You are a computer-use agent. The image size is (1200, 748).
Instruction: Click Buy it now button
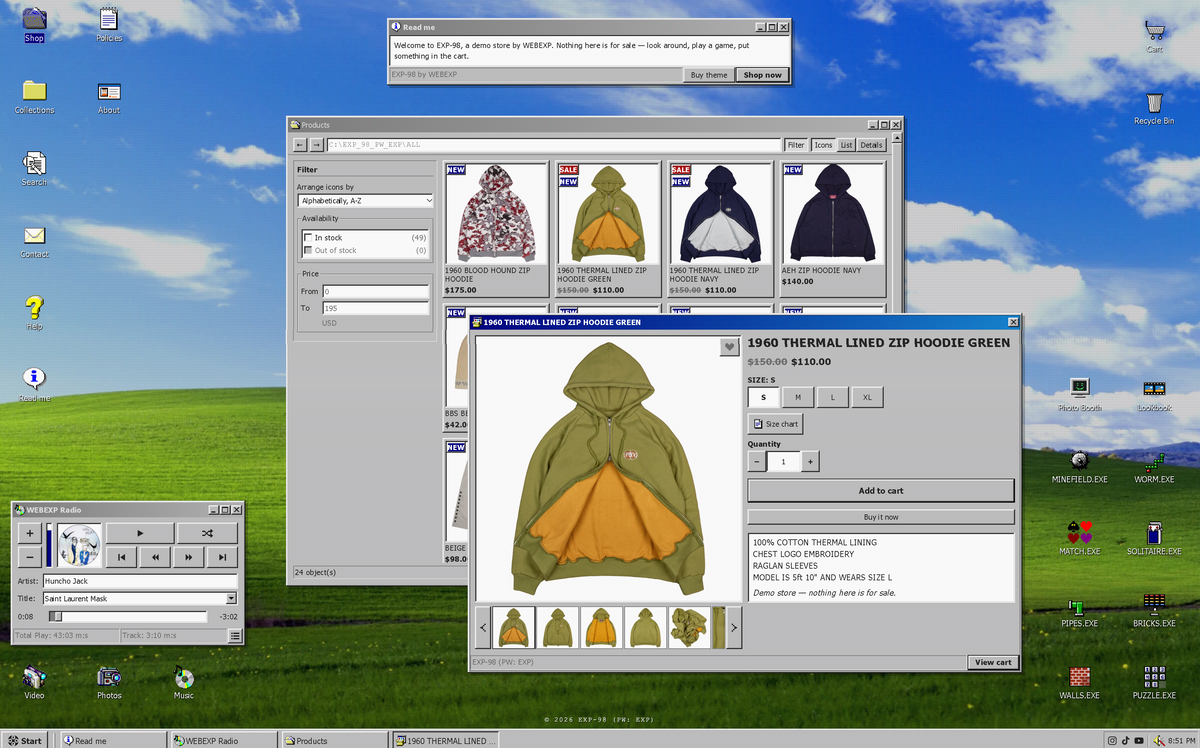point(881,517)
